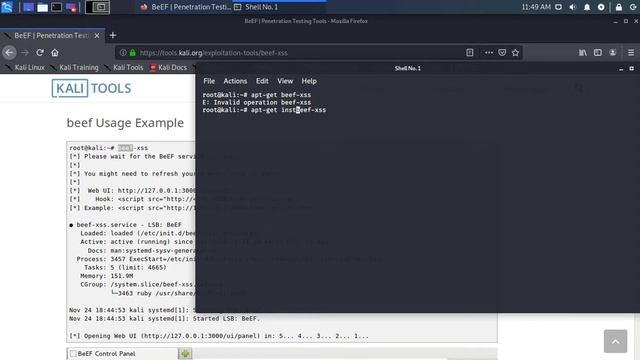The width and height of the screenshot is (640, 360).
Task: Go forward in Firefox
Action: point(24,53)
